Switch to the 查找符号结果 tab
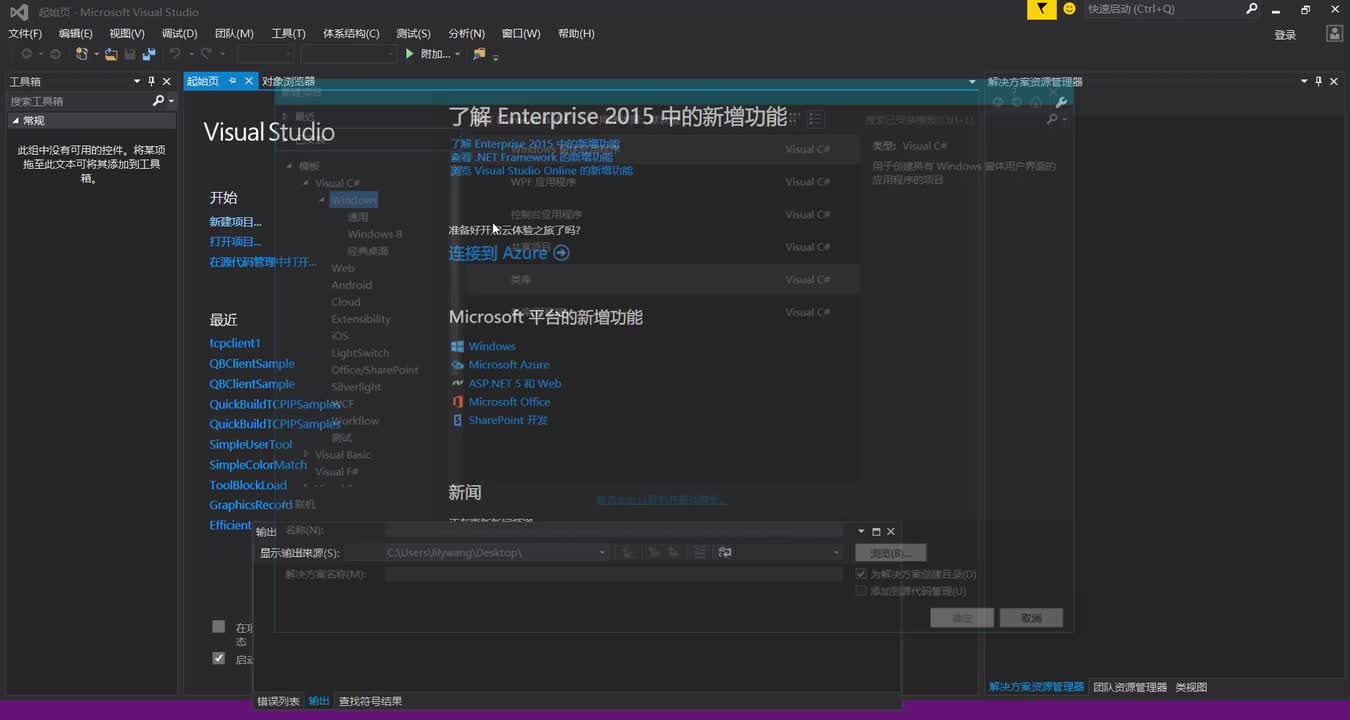 370,701
